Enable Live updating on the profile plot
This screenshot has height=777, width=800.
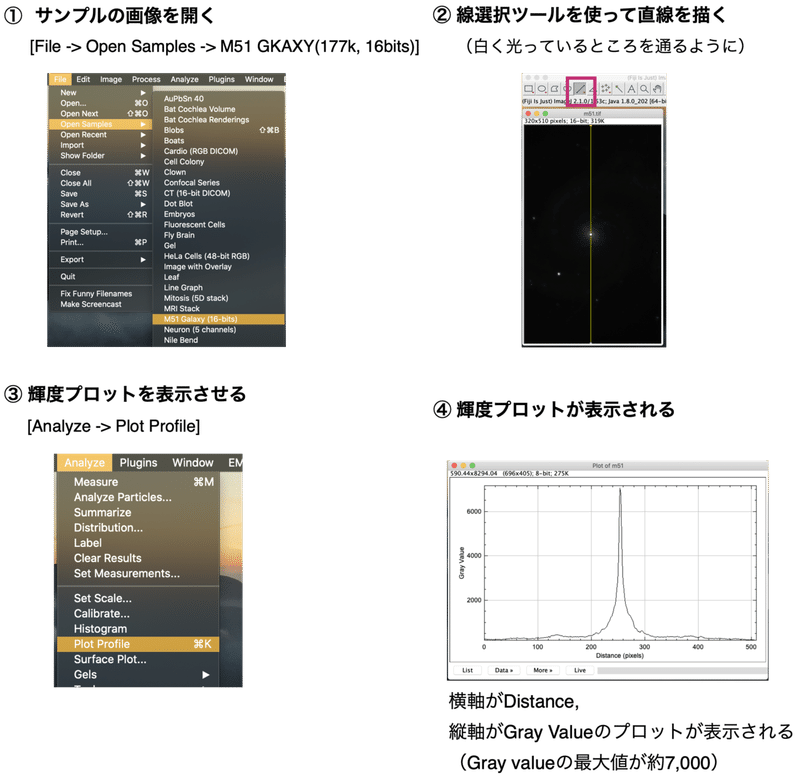coord(580,670)
